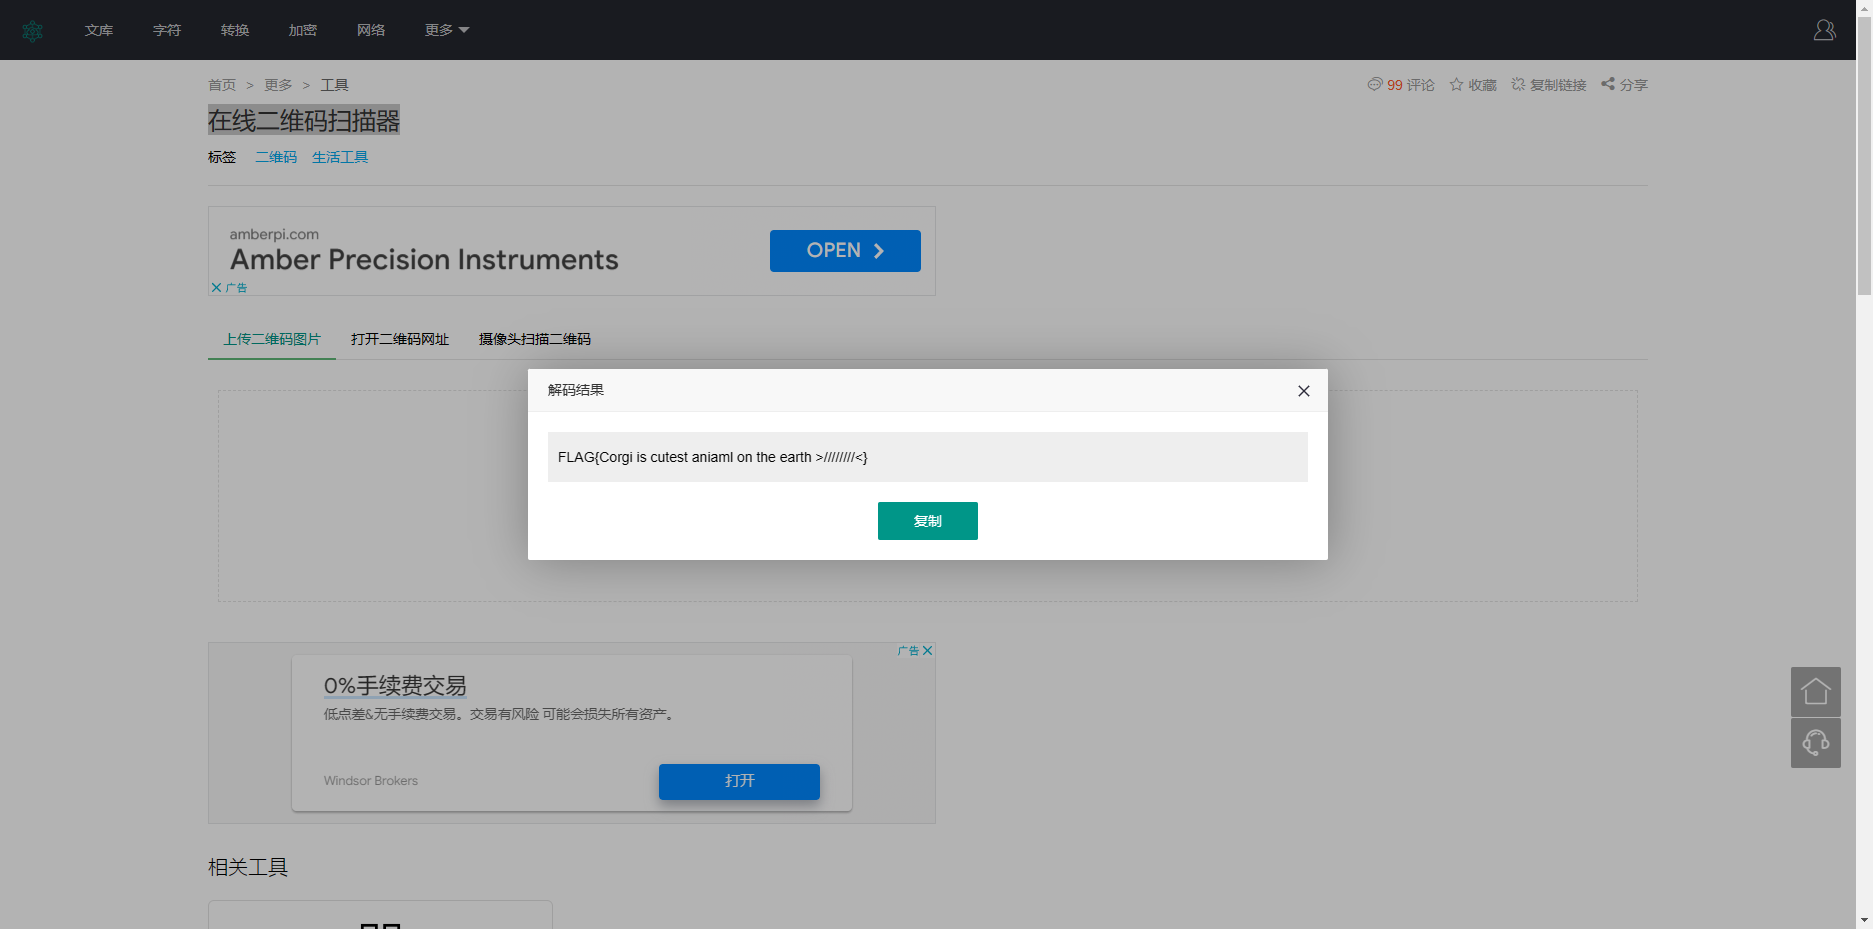Screen dimensions: 1873x929
Task: Close the 0%手续费交易 ad with X
Action: coord(927,650)
